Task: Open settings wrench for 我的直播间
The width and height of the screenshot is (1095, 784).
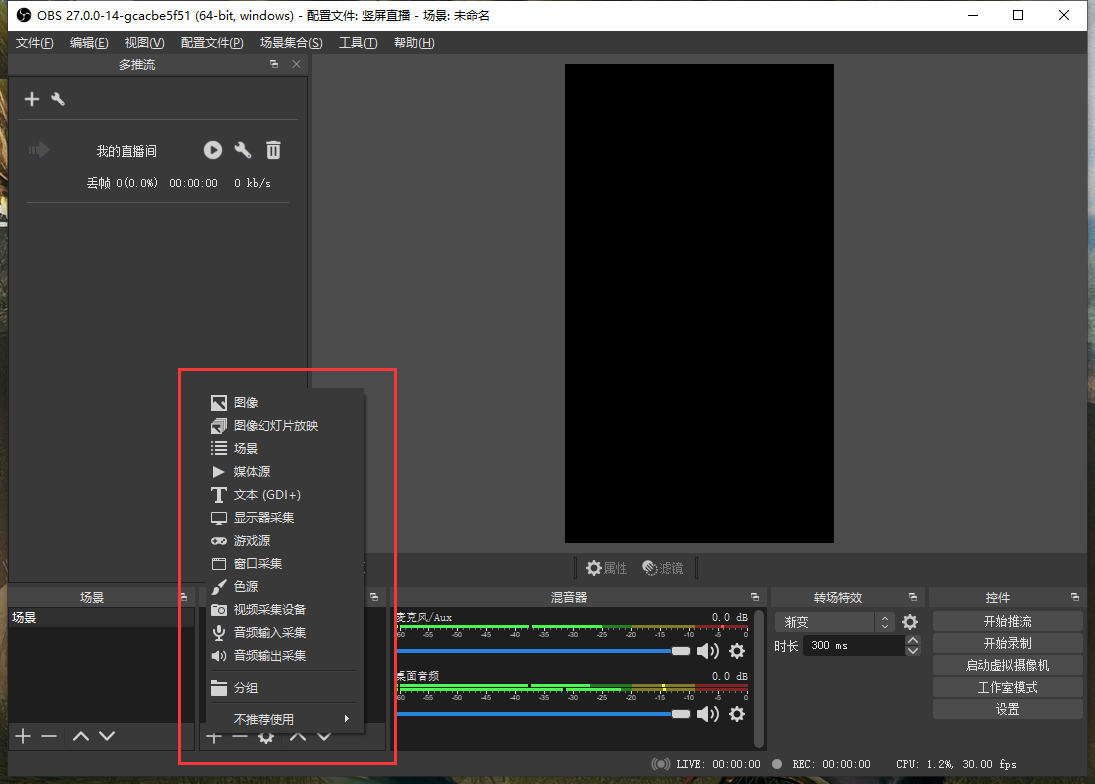Action: pyautogui.click(x=242, y=150)
